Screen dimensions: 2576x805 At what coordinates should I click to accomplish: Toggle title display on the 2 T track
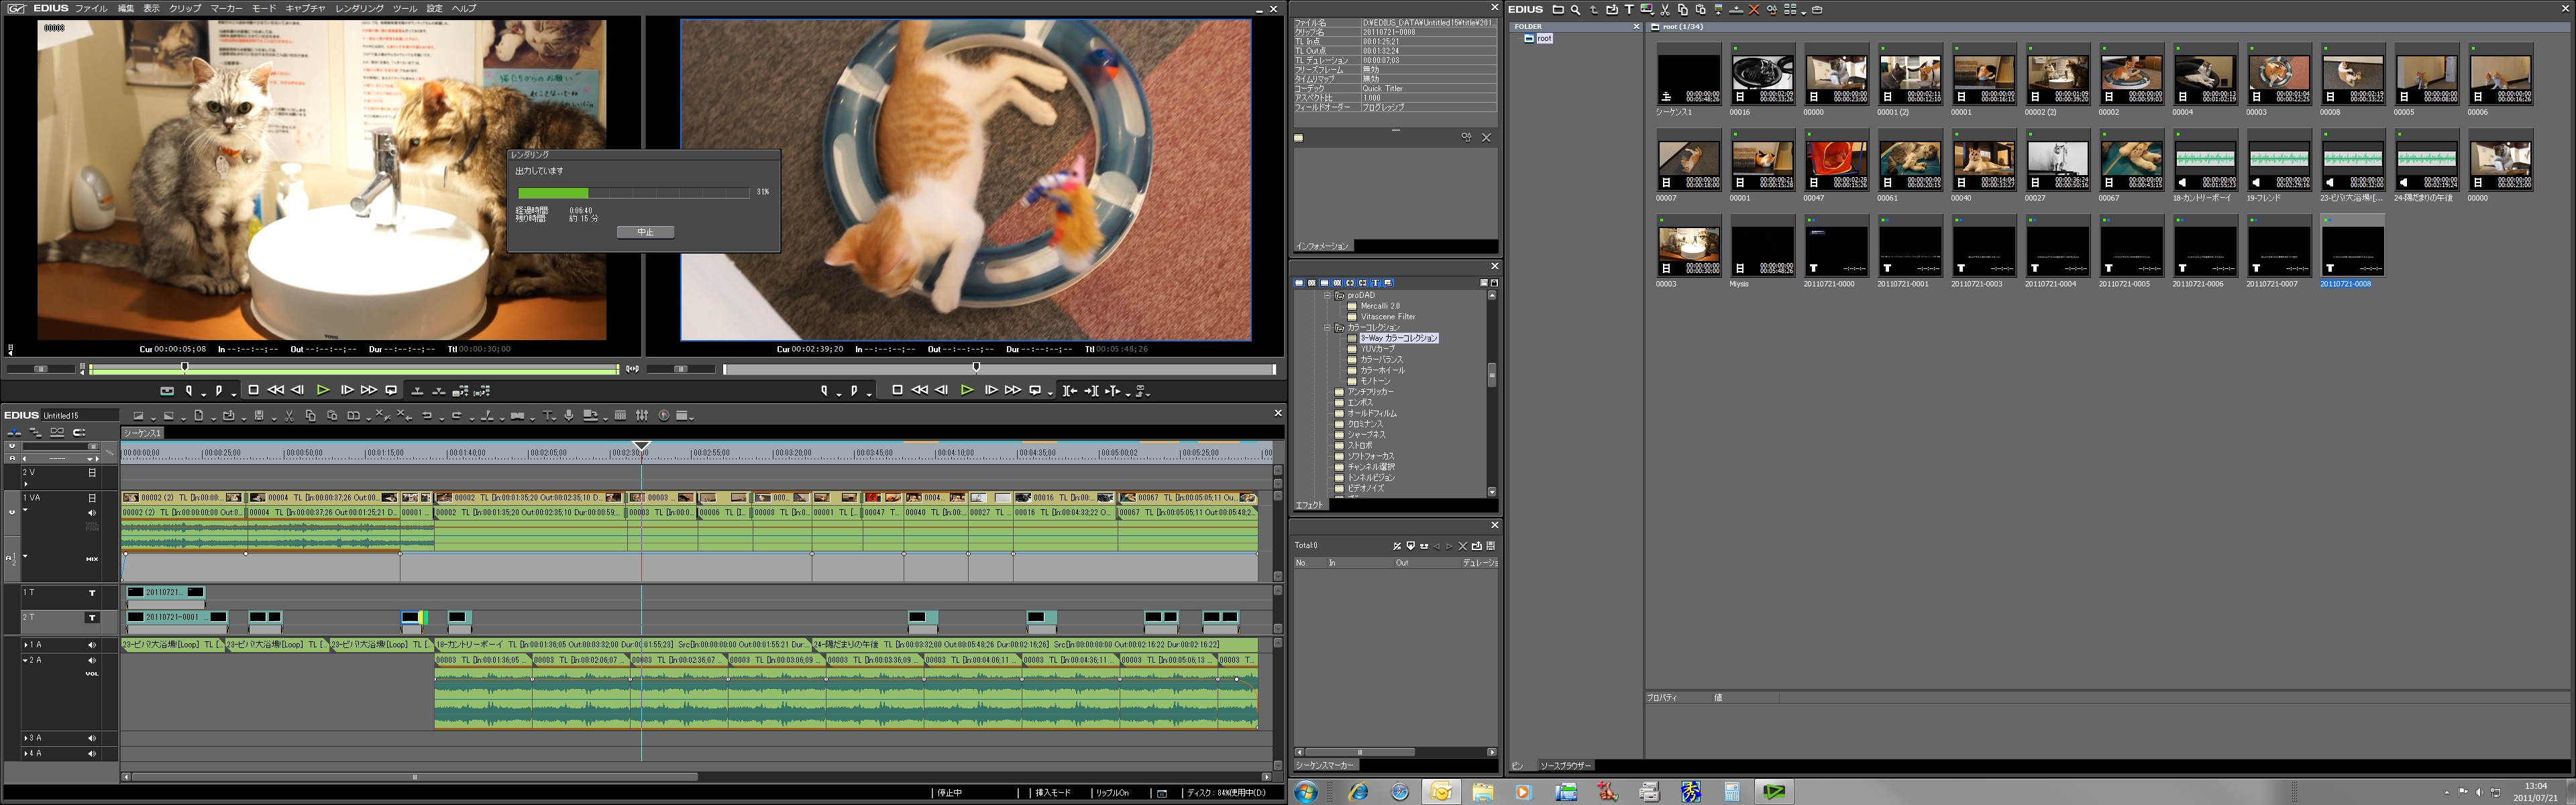(92, 618)
